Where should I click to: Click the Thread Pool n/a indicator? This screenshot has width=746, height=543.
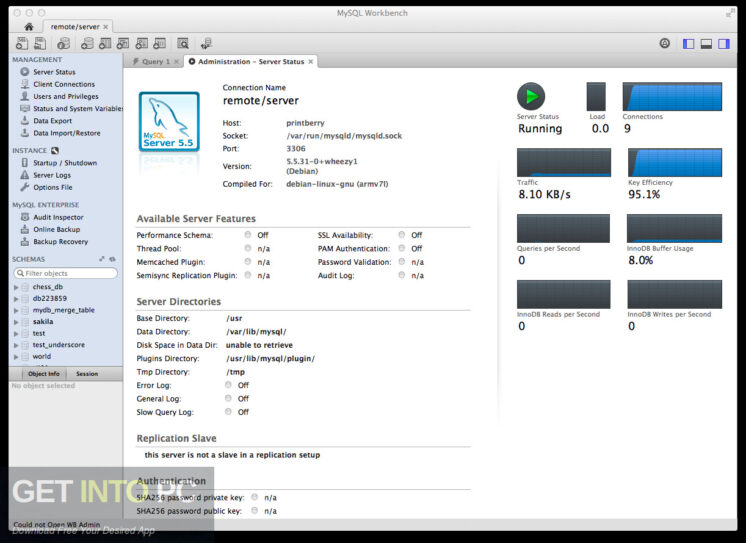pyautogui.click(x=248, y=248)
